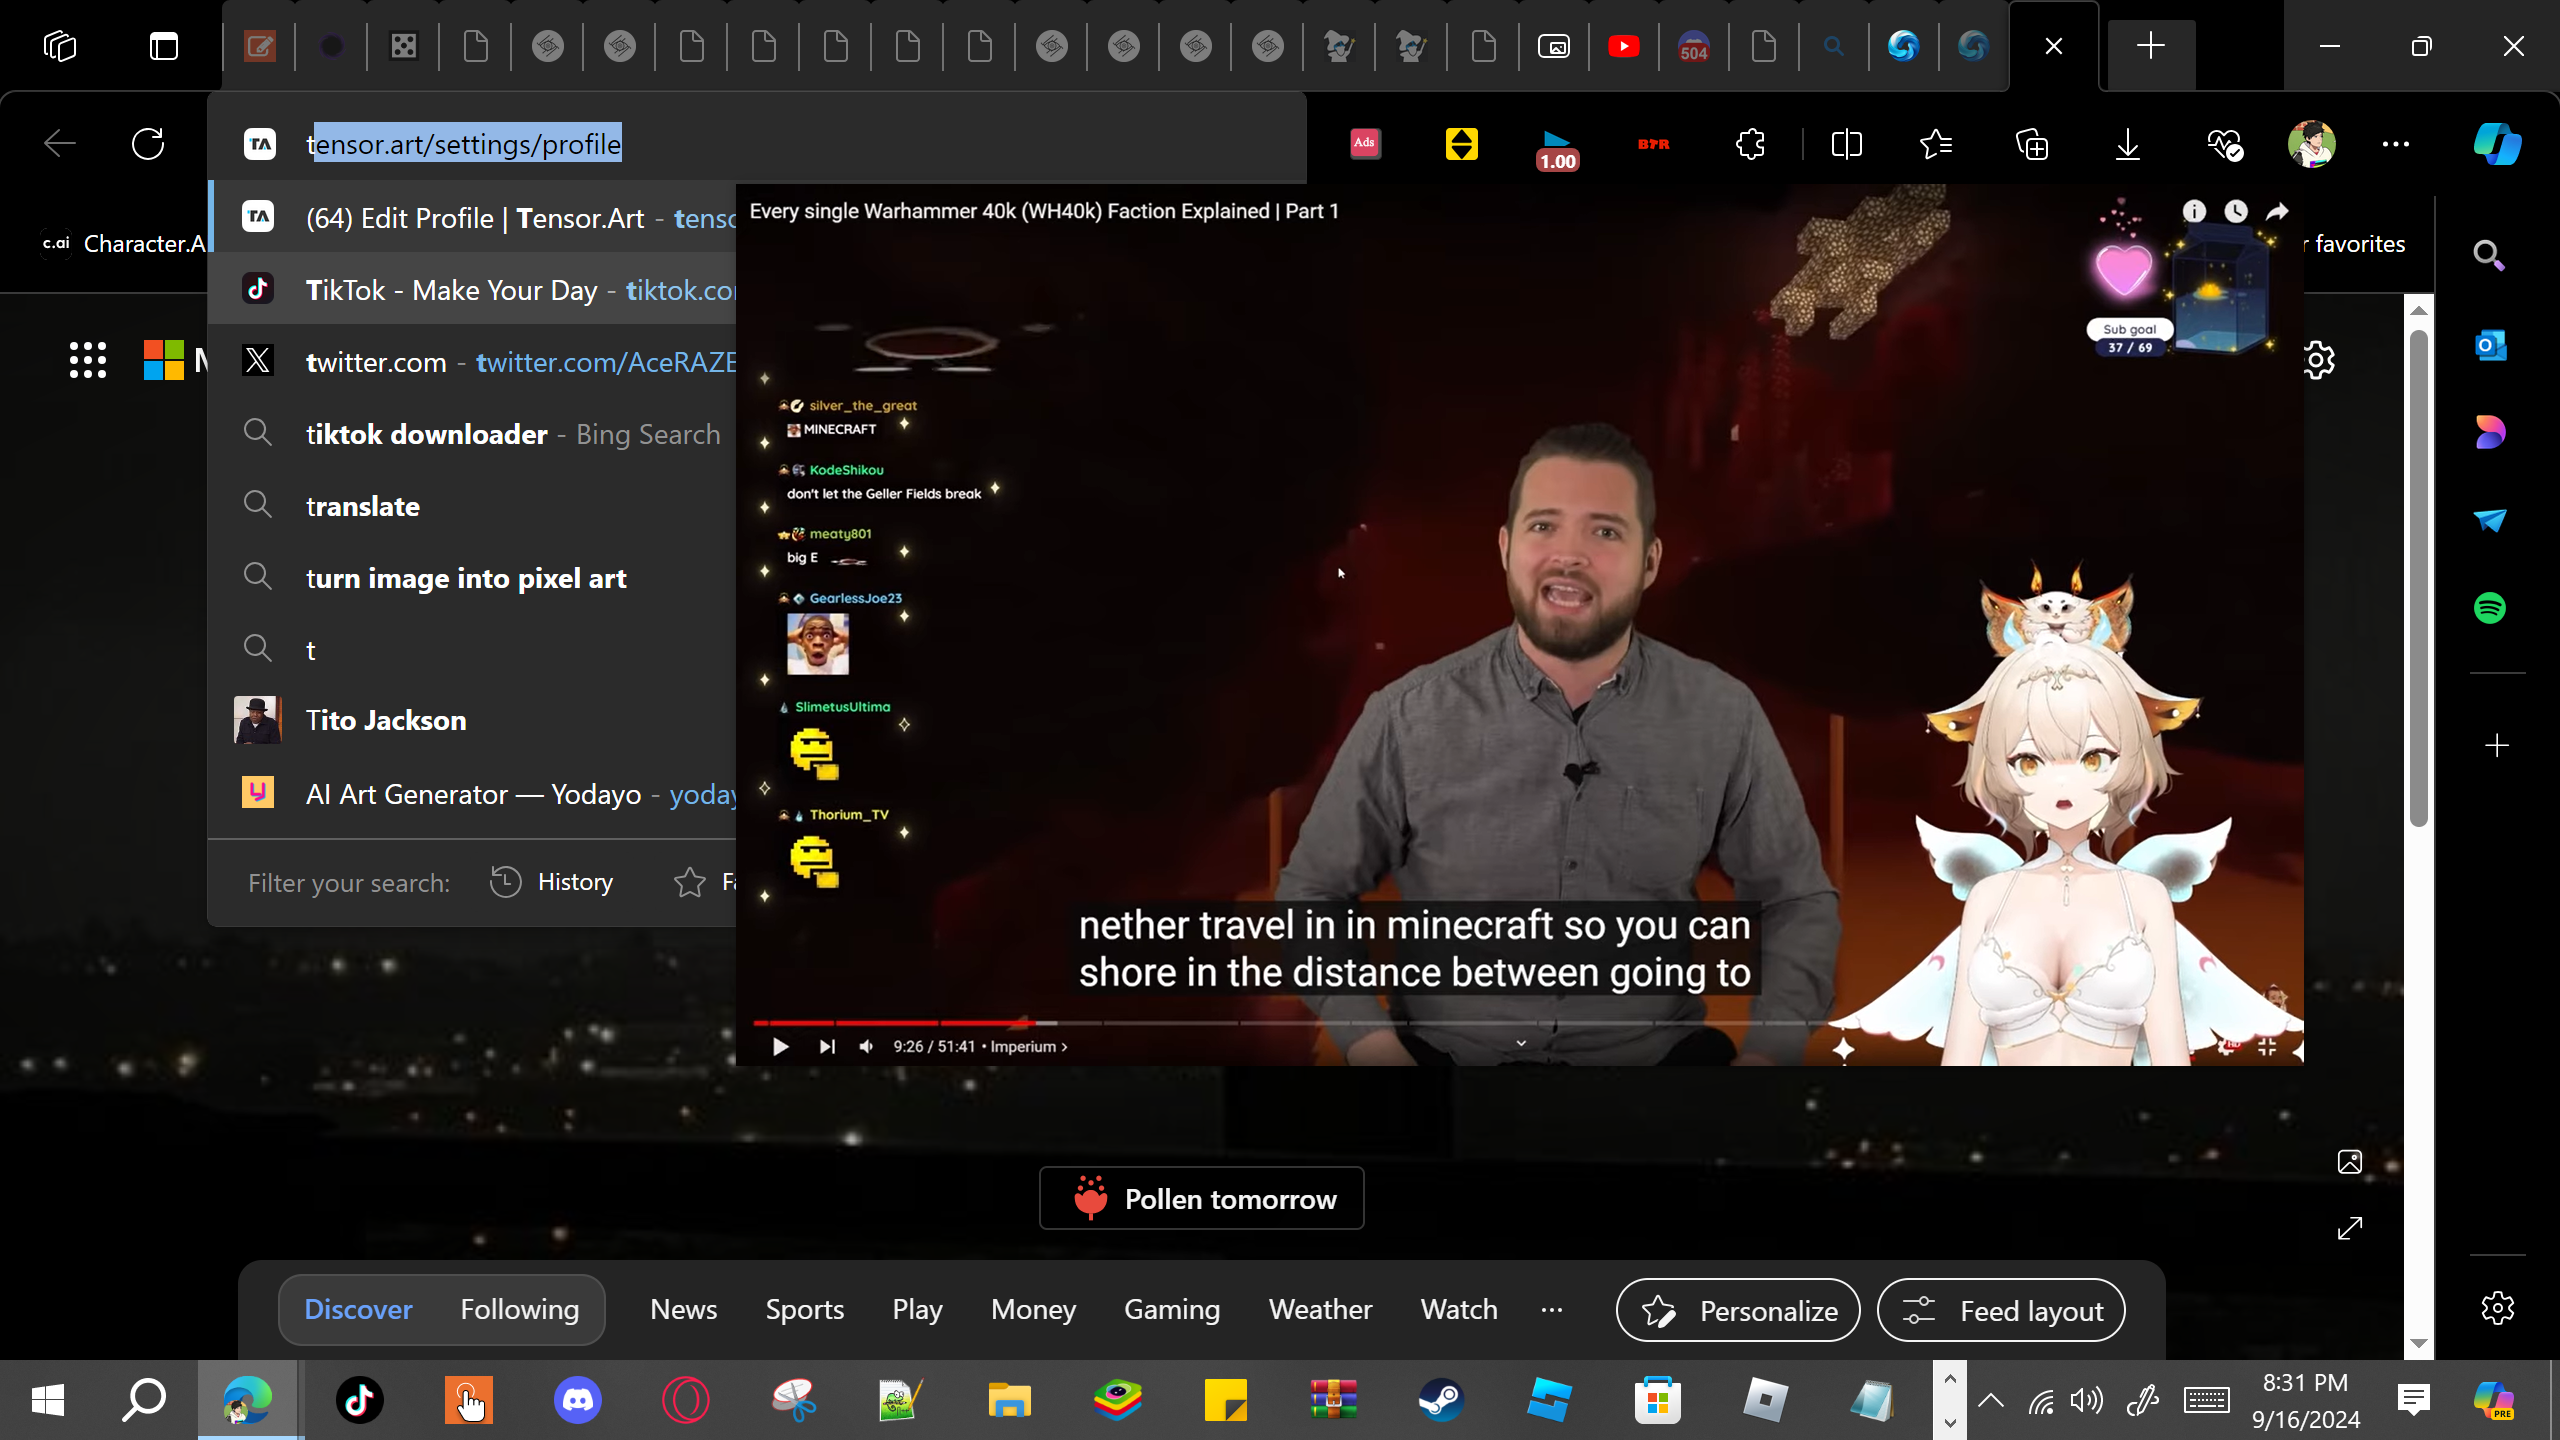The height and width of the screenshot is (1440, 2560).
Task: Switch to the 504 badge tab
Action: (1693, 47)
